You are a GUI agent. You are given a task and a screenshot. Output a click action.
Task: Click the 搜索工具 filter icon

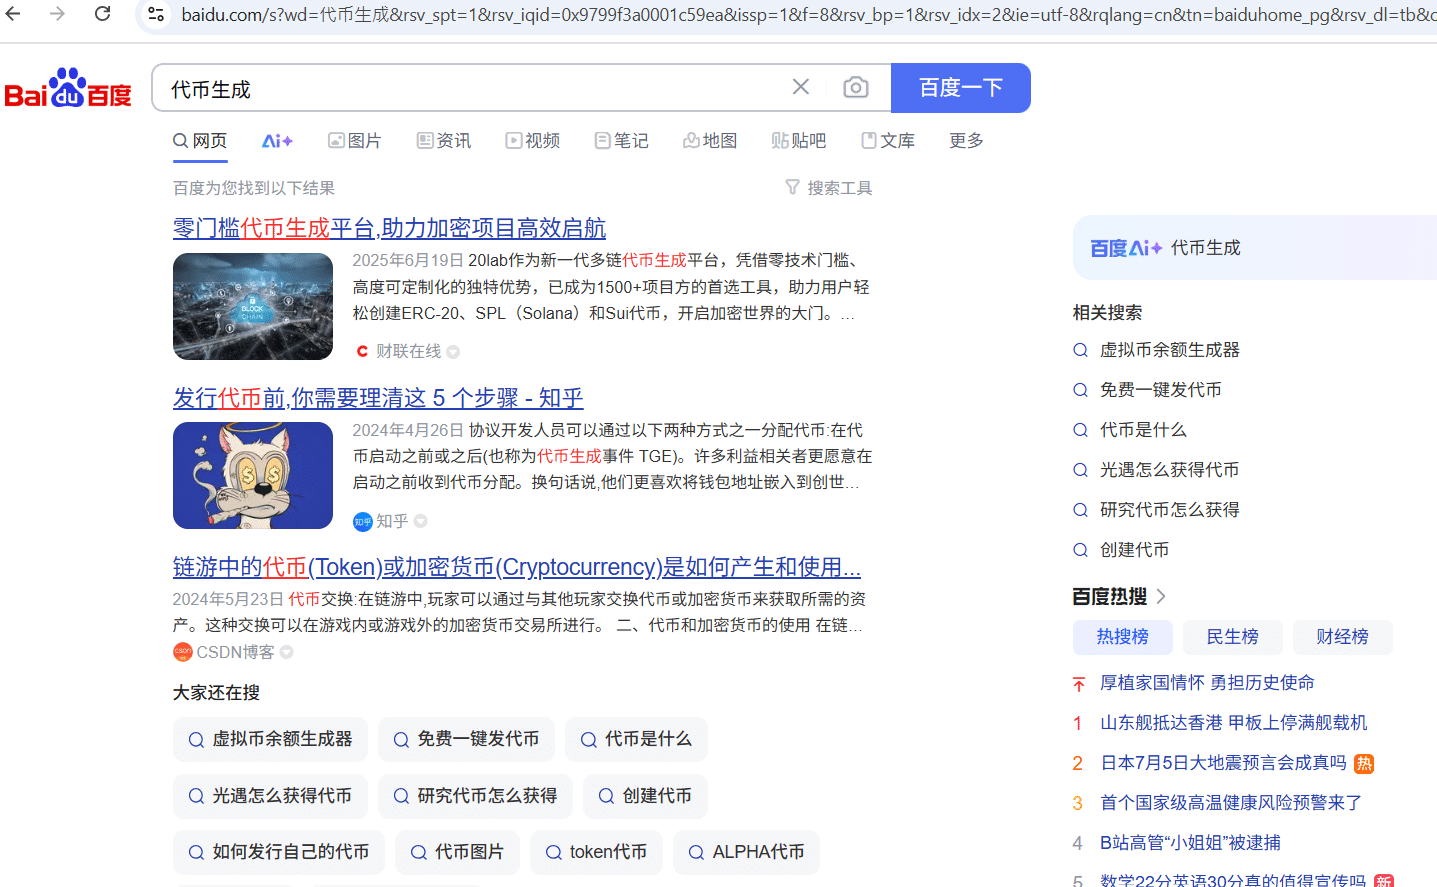click(x=792, y=187)
